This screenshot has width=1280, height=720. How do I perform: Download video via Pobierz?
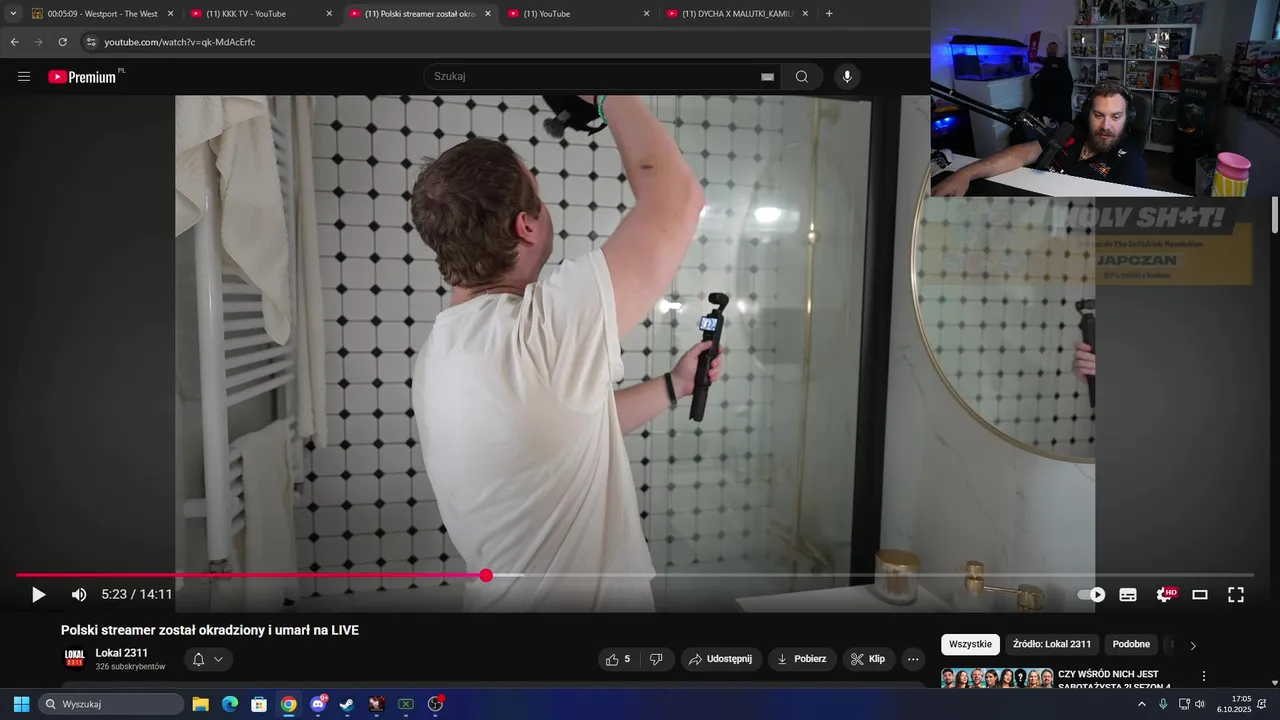pyautogui.click(x=803, y=659)
